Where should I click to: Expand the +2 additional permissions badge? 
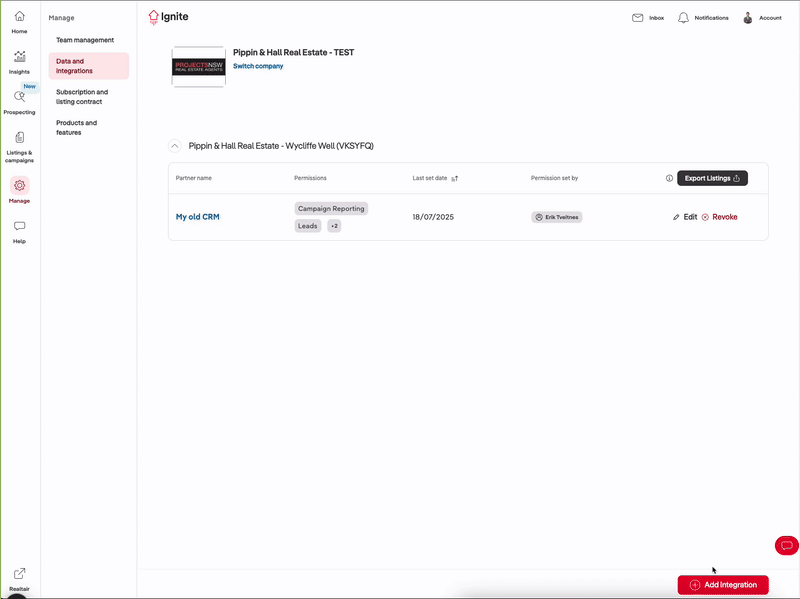(334, 226)
